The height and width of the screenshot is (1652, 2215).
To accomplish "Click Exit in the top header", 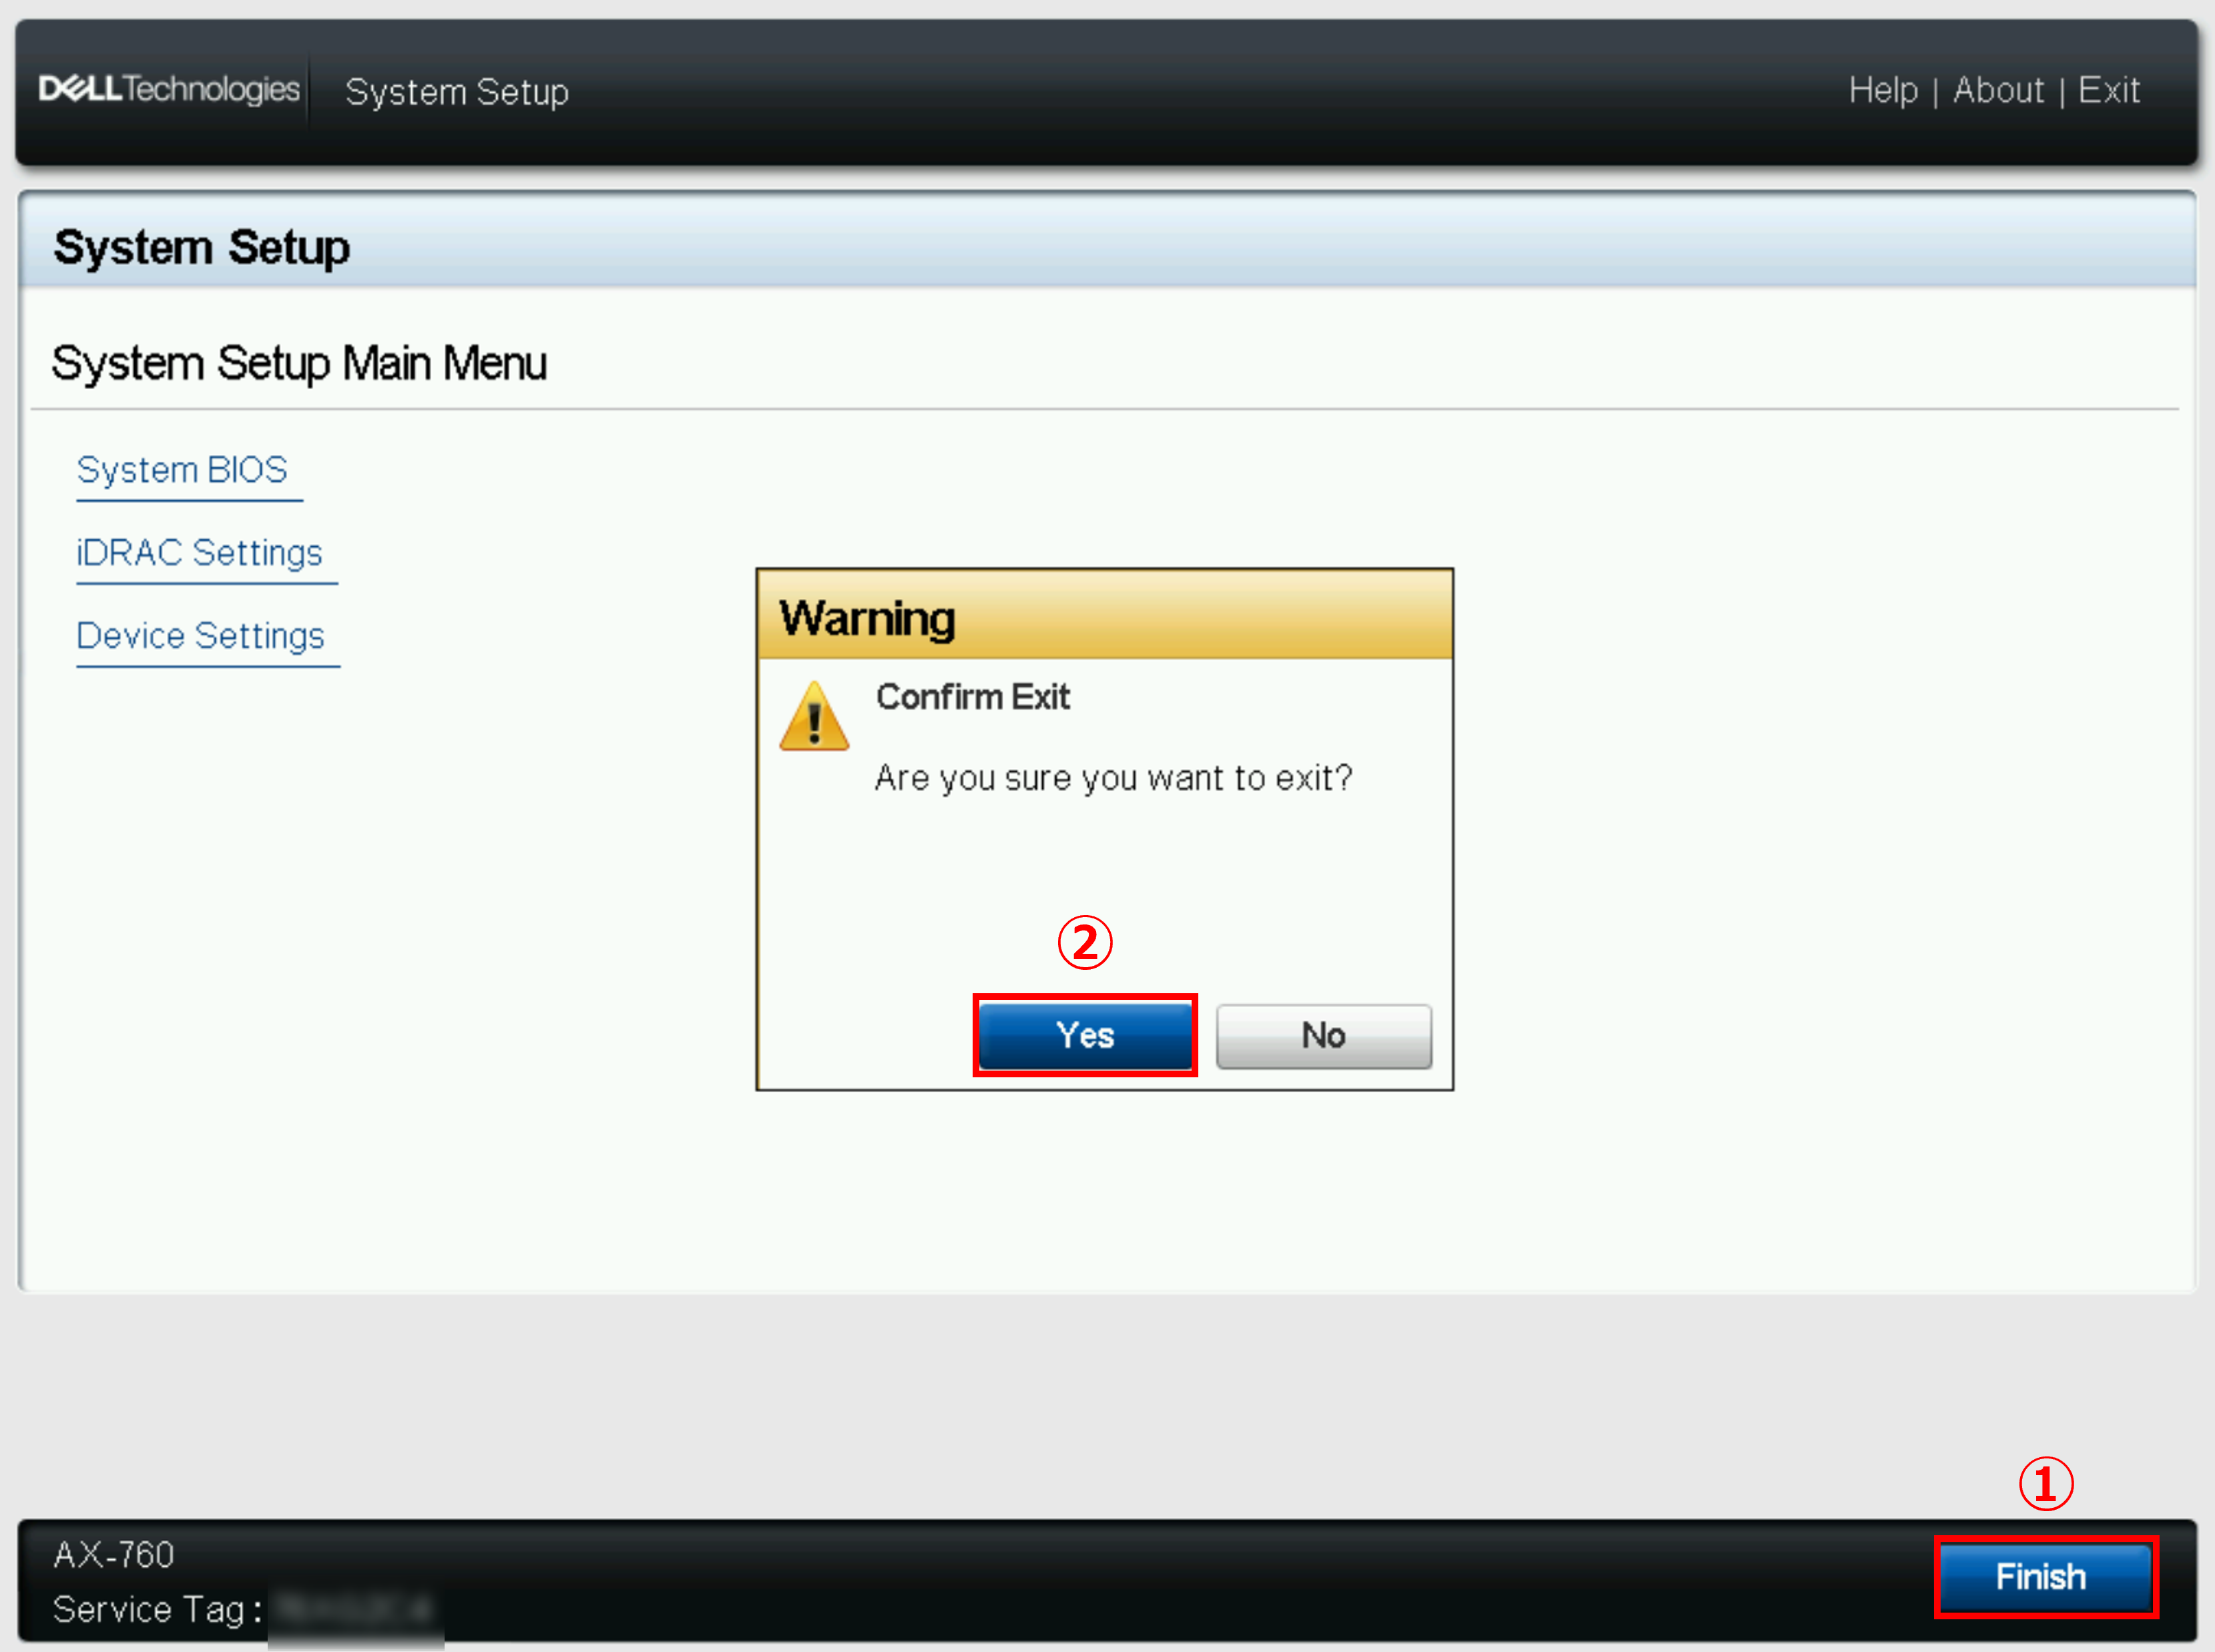I will [x=2108, y=91].
